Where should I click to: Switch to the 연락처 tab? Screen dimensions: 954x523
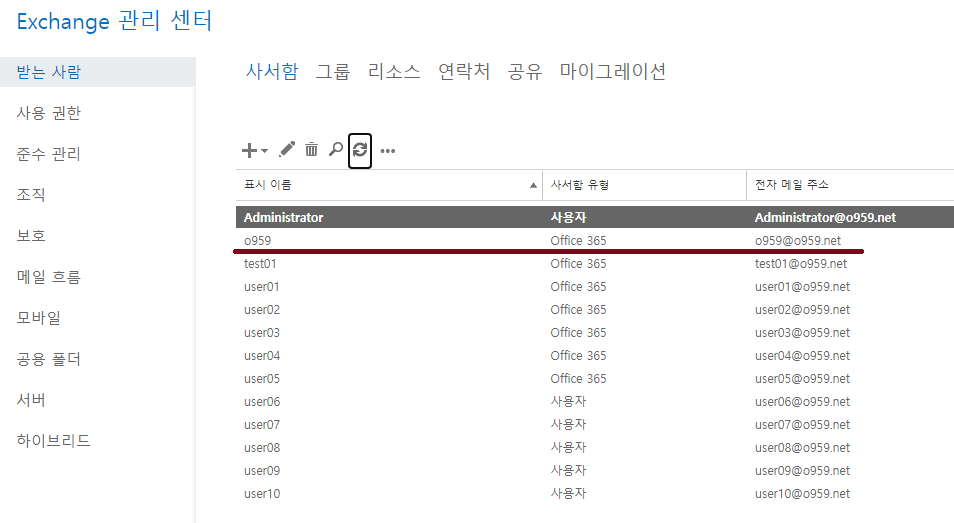click(x=464, y=71)
